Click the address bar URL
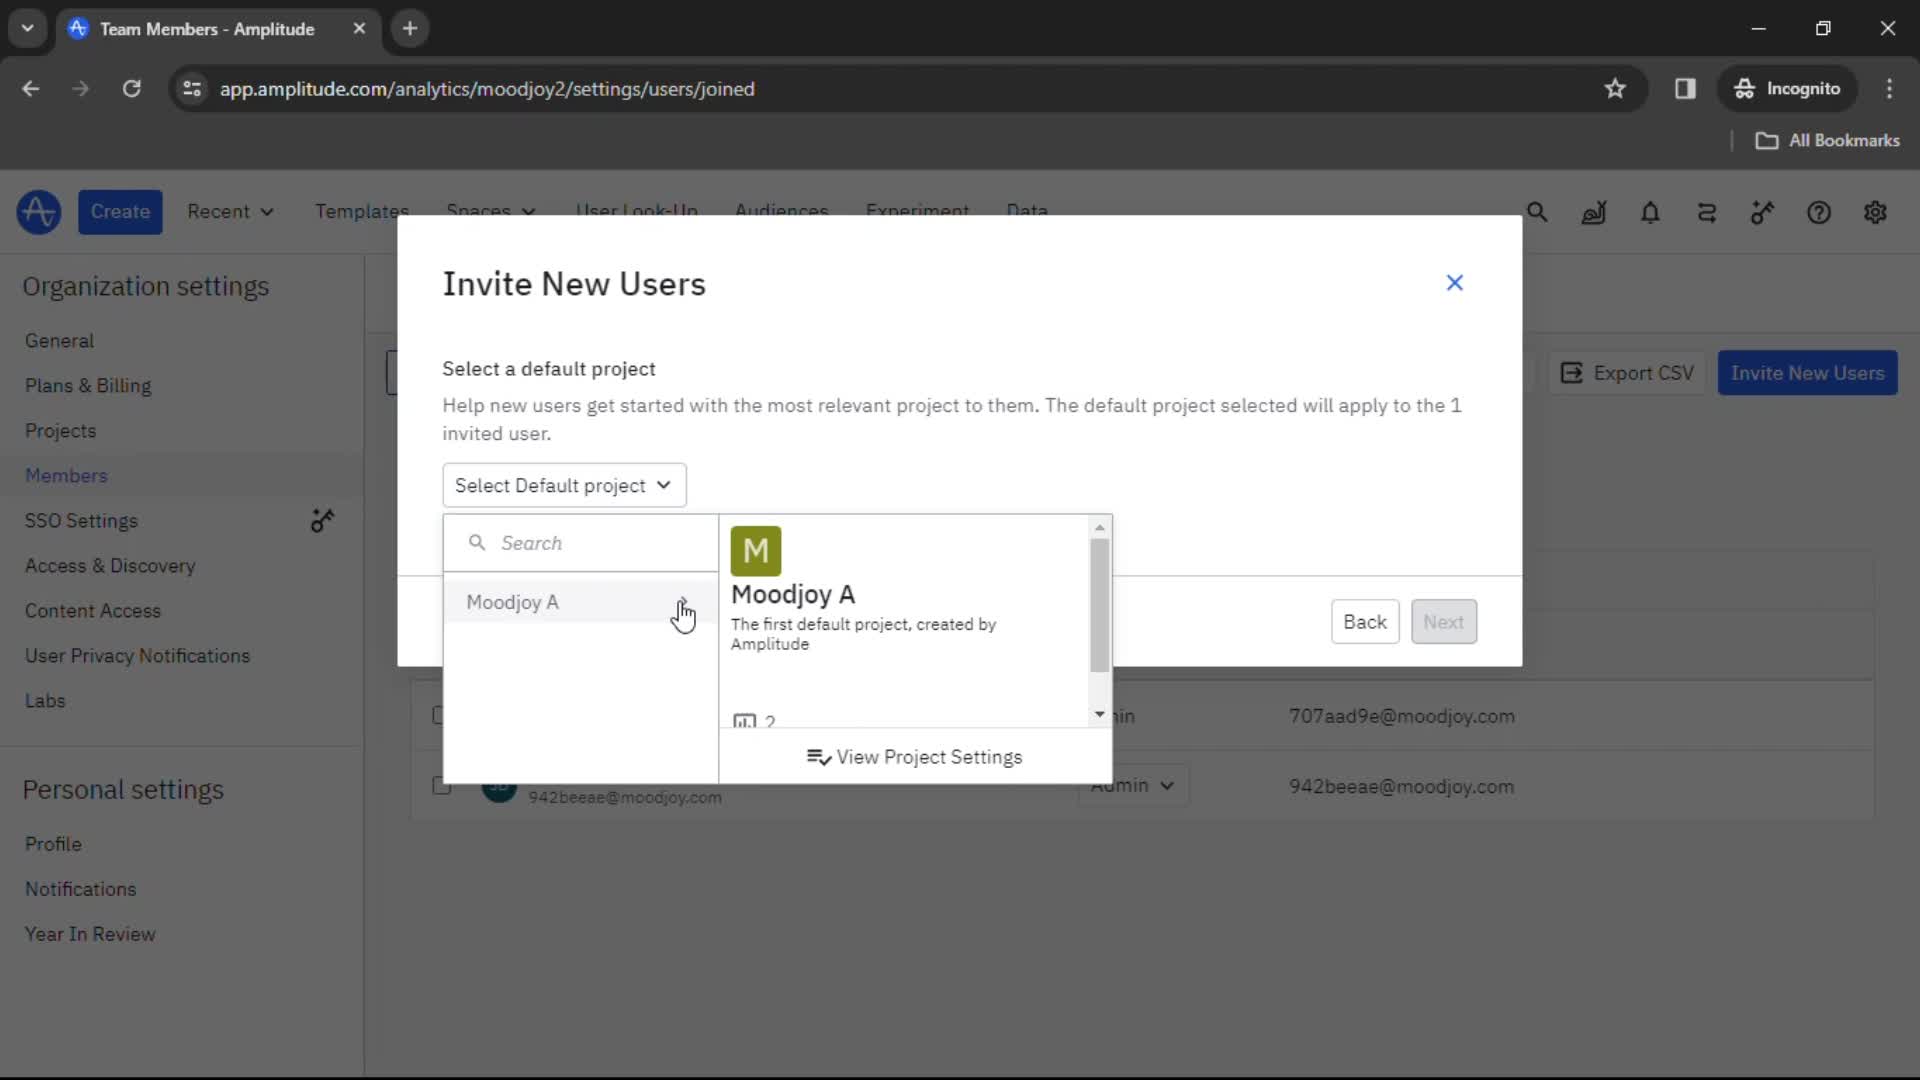This screenshot has width=1920, height=1080. [x=487, y=89]
